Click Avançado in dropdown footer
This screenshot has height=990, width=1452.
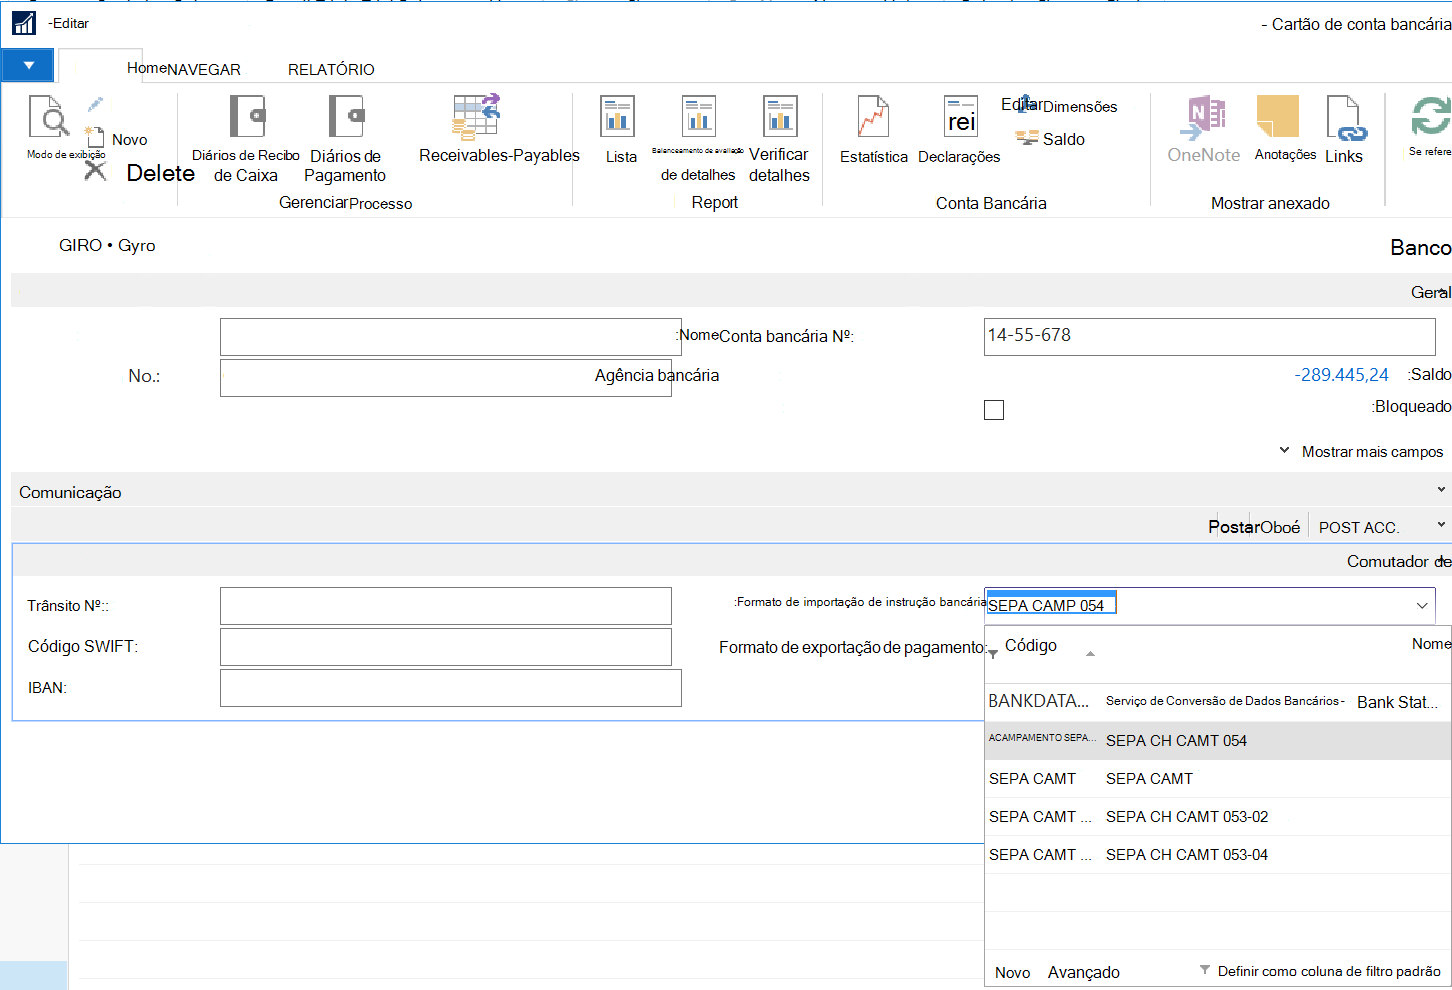coord(1084,972)
